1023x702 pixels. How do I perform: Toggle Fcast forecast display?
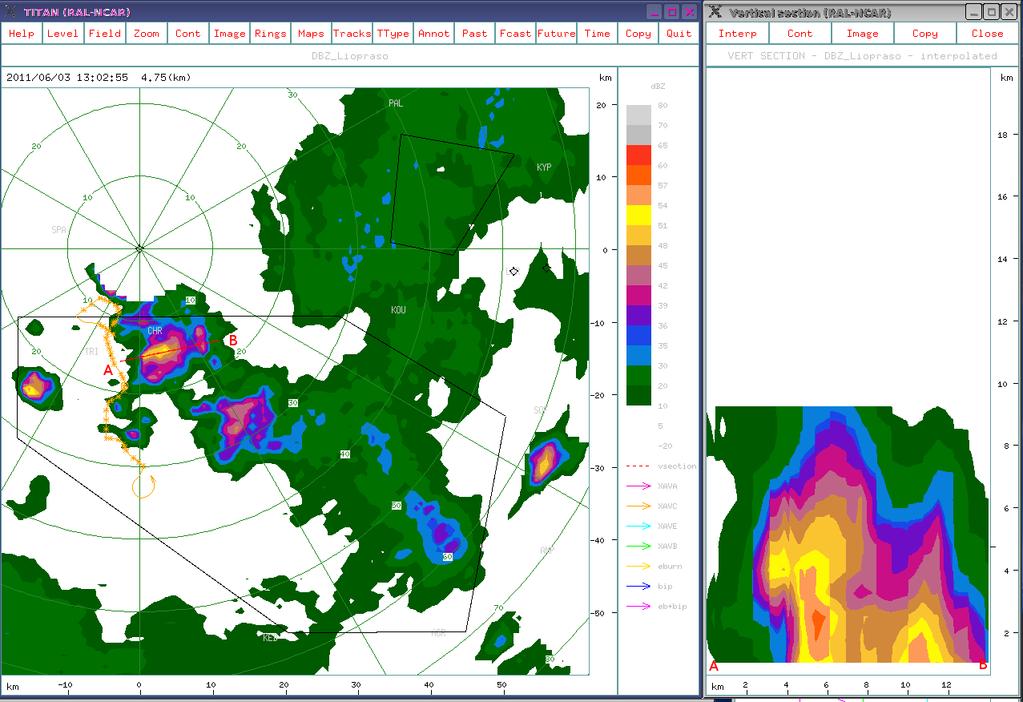tap(515, 33)
